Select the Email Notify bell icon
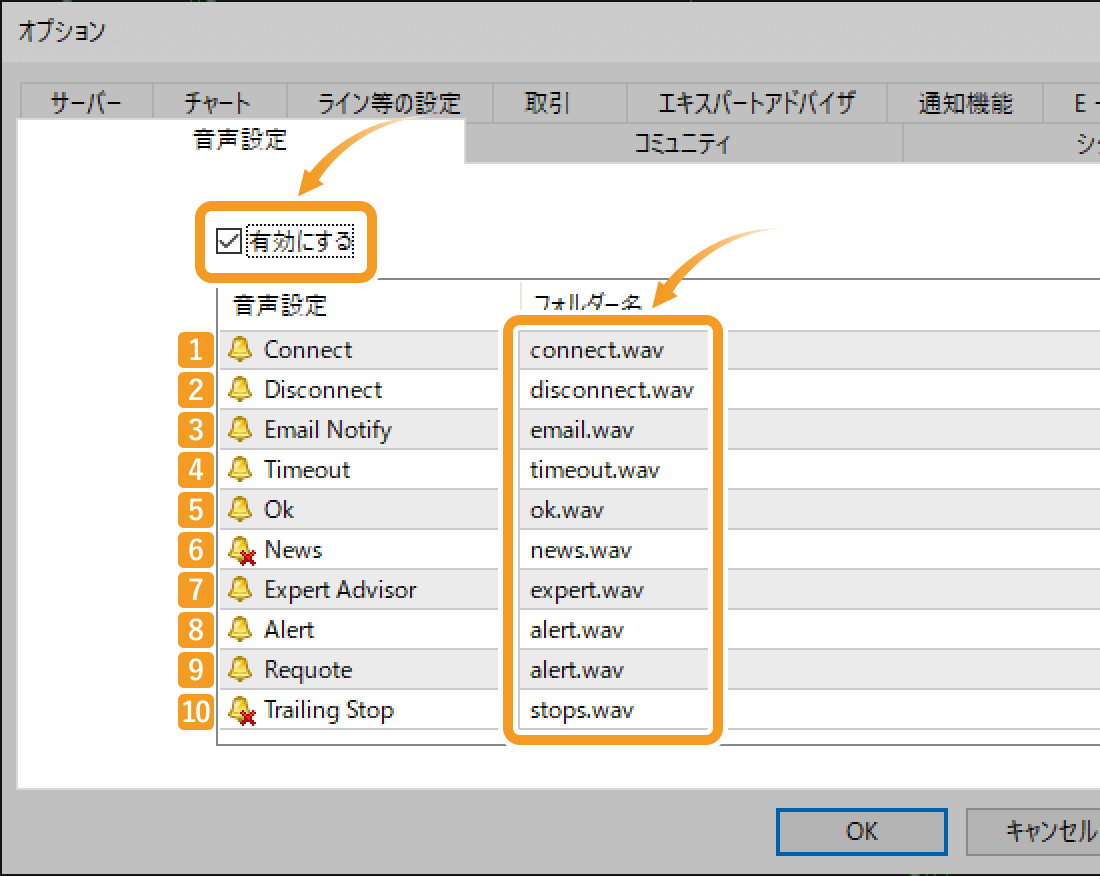 click(x=241, y=429)
